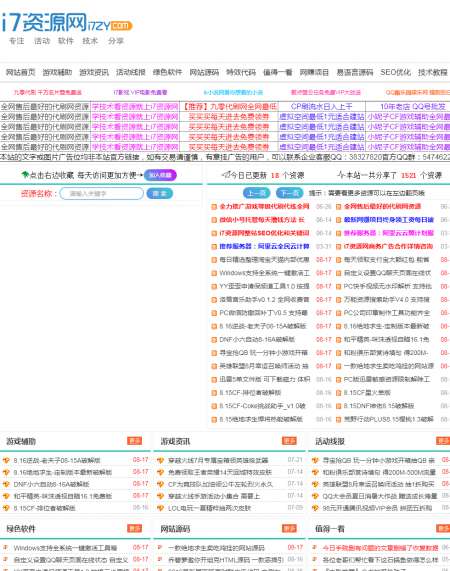The height and width of the screenshot is (571, 450).
Task: Focus the 资源名称 search input field
Action: pos(102,193)
